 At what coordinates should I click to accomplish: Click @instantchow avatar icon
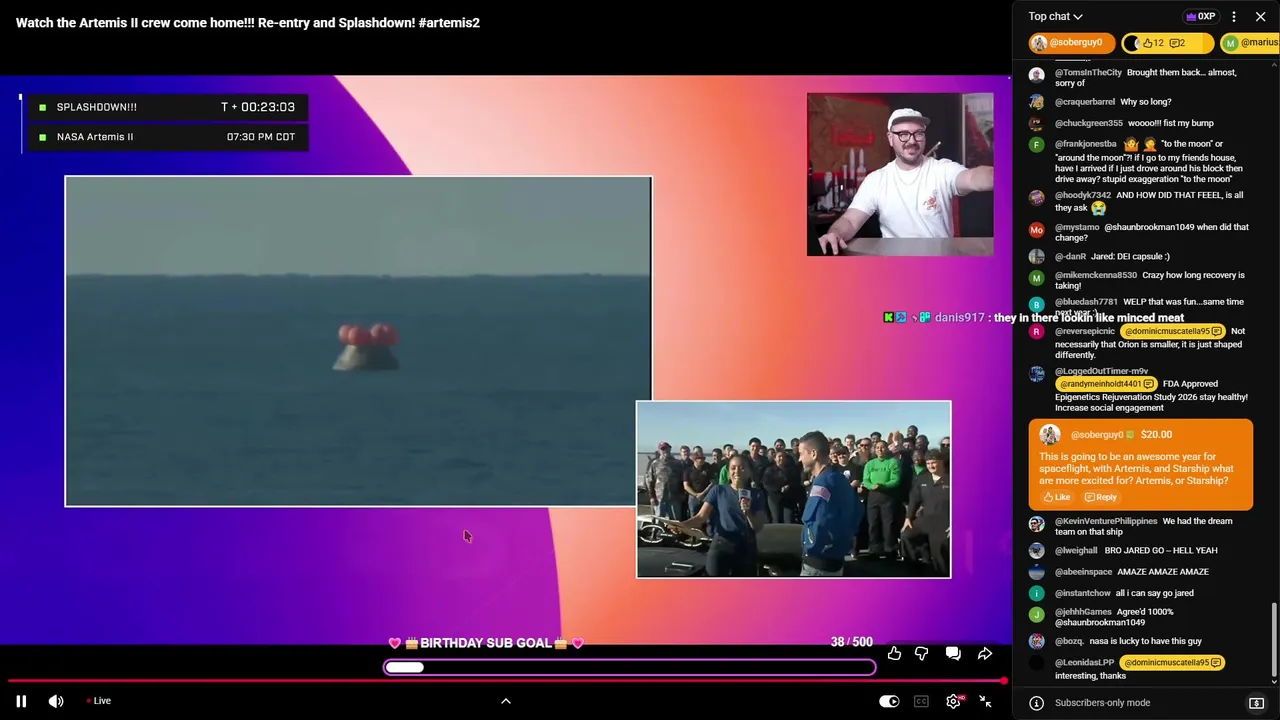[x=1037, y=594]
